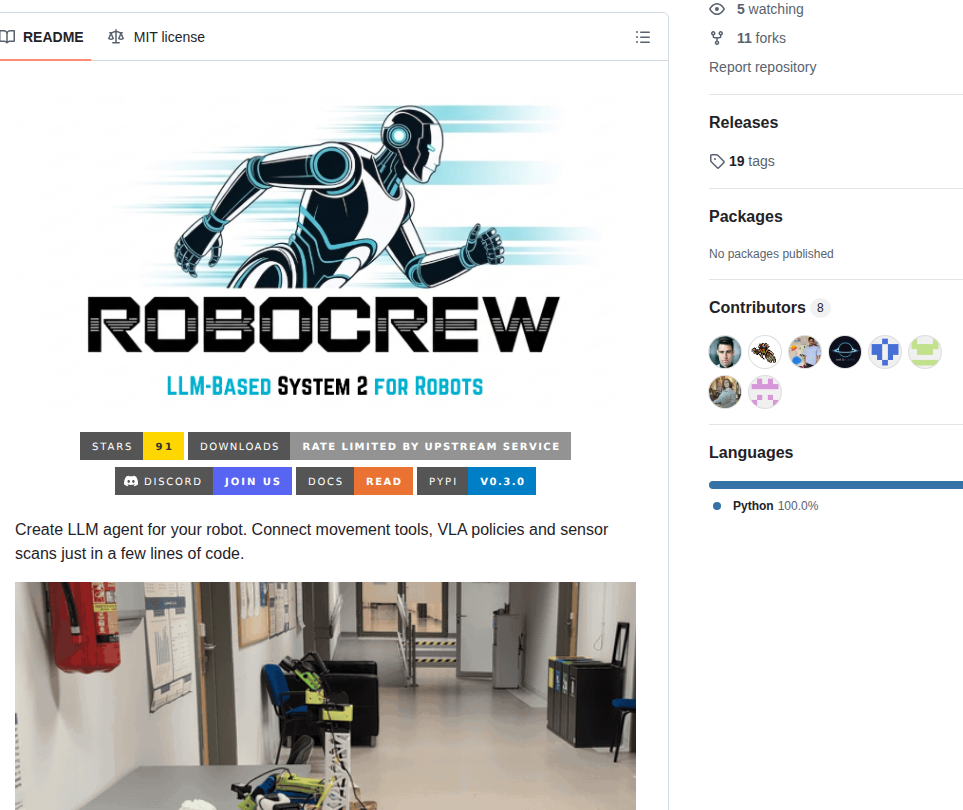963x810 pixels.
Task: Click 'No packages published' text
Action: click(x=771, y=254)
